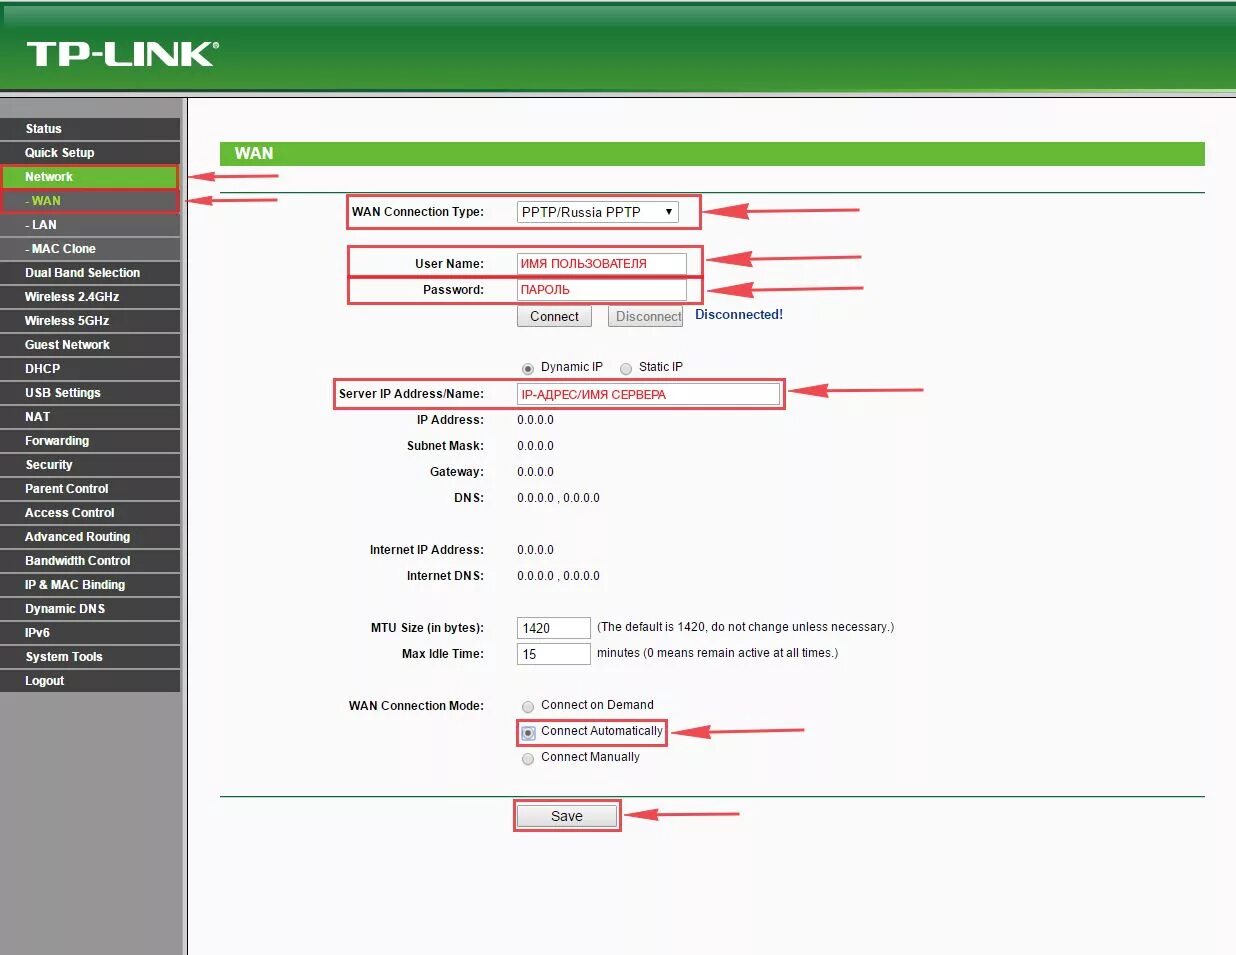This screenshot has width=1236, height=955.
Task: Click the Max Idle Time field
Action: pos(554,654)
